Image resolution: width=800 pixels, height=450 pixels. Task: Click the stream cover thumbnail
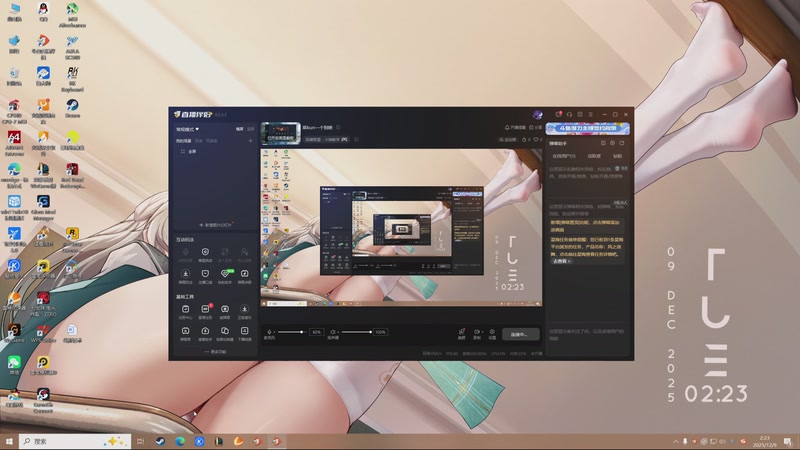pos(281,133)
